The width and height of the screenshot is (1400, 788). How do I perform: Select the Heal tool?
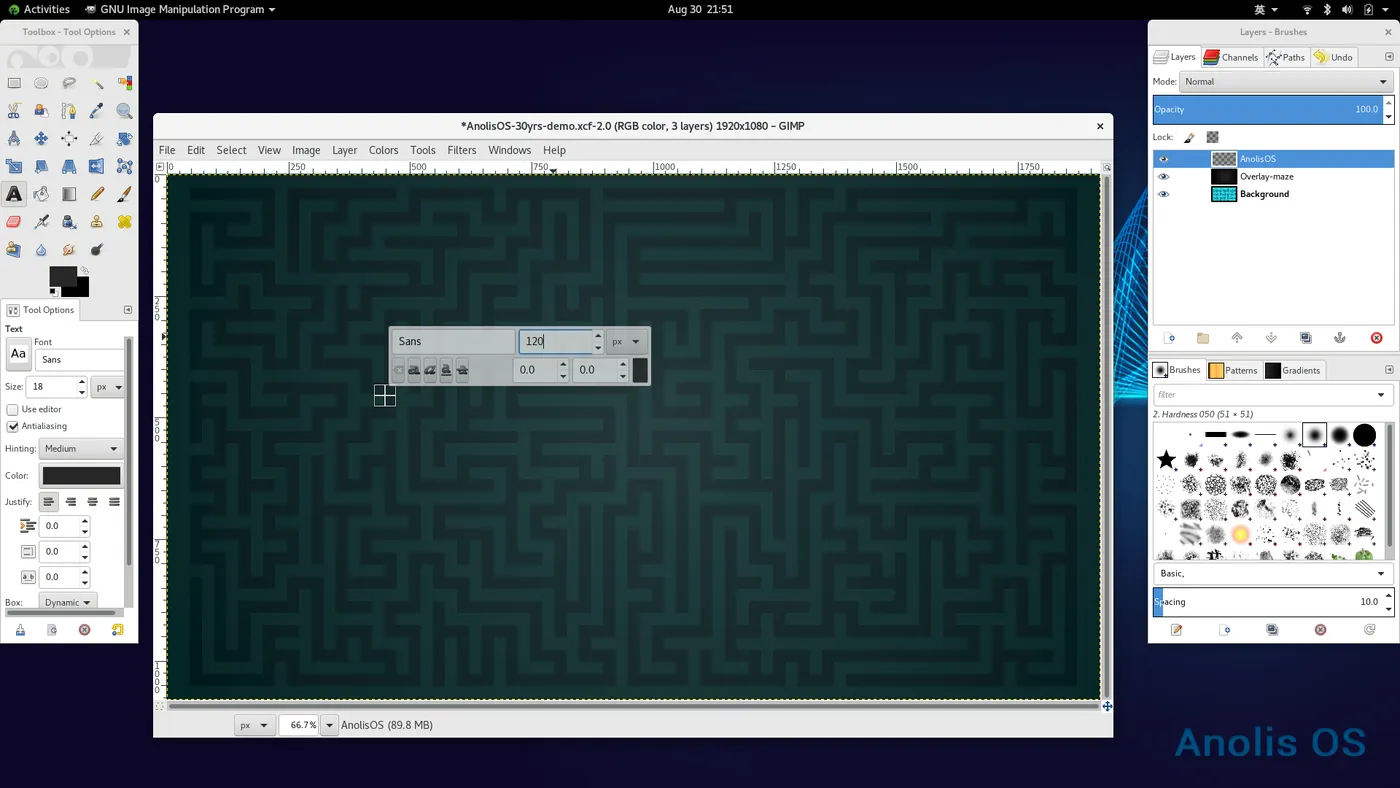coord(125,221)
